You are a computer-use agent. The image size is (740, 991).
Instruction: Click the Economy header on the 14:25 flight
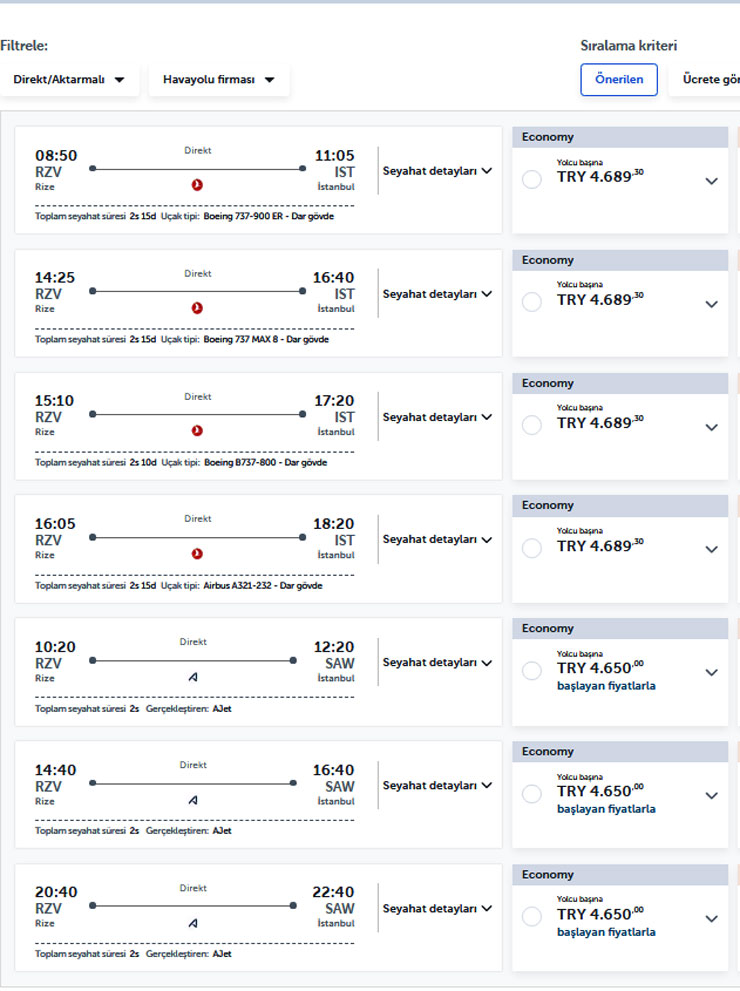(x=548, y=260)
